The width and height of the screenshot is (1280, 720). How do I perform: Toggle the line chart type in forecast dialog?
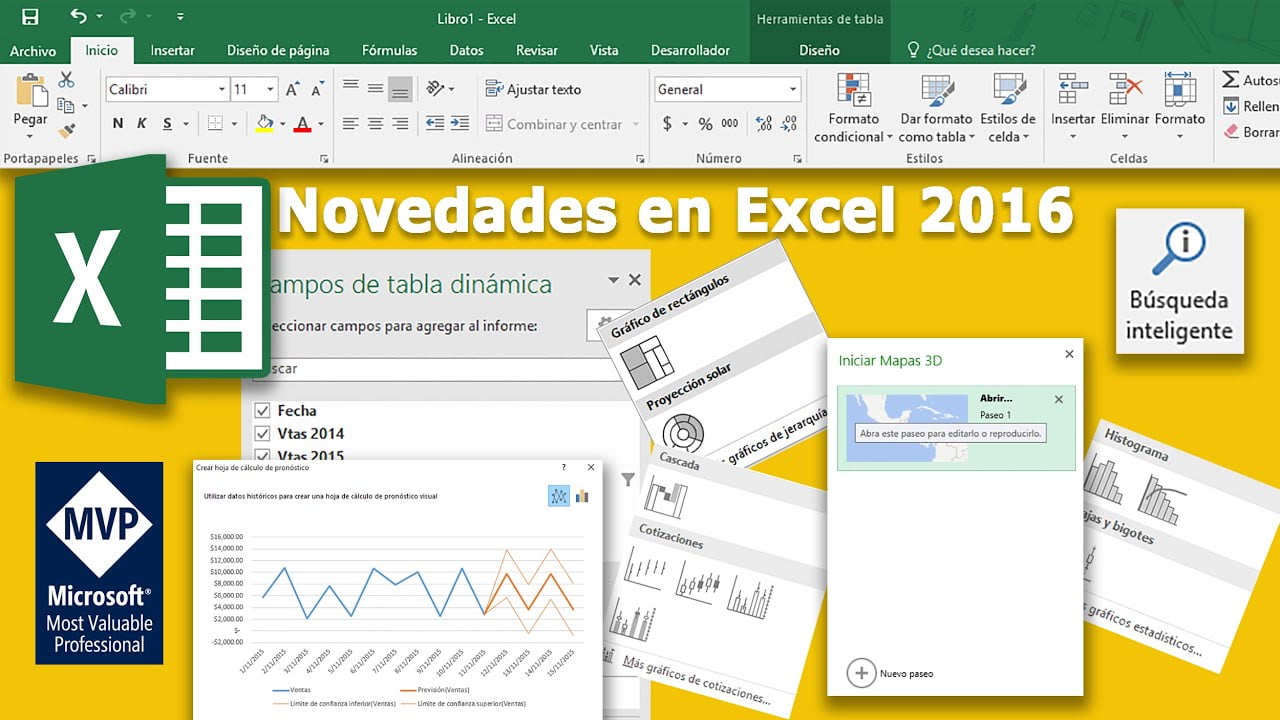click(559, 495)
